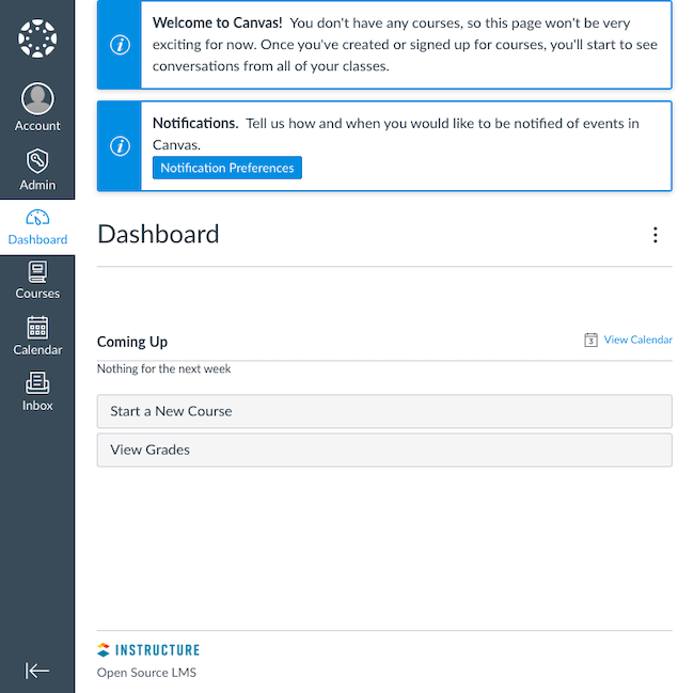The height and width of the screenshot is (693, 694).
Task: Click the Canvas logo icon
Action: click(37, 39)
